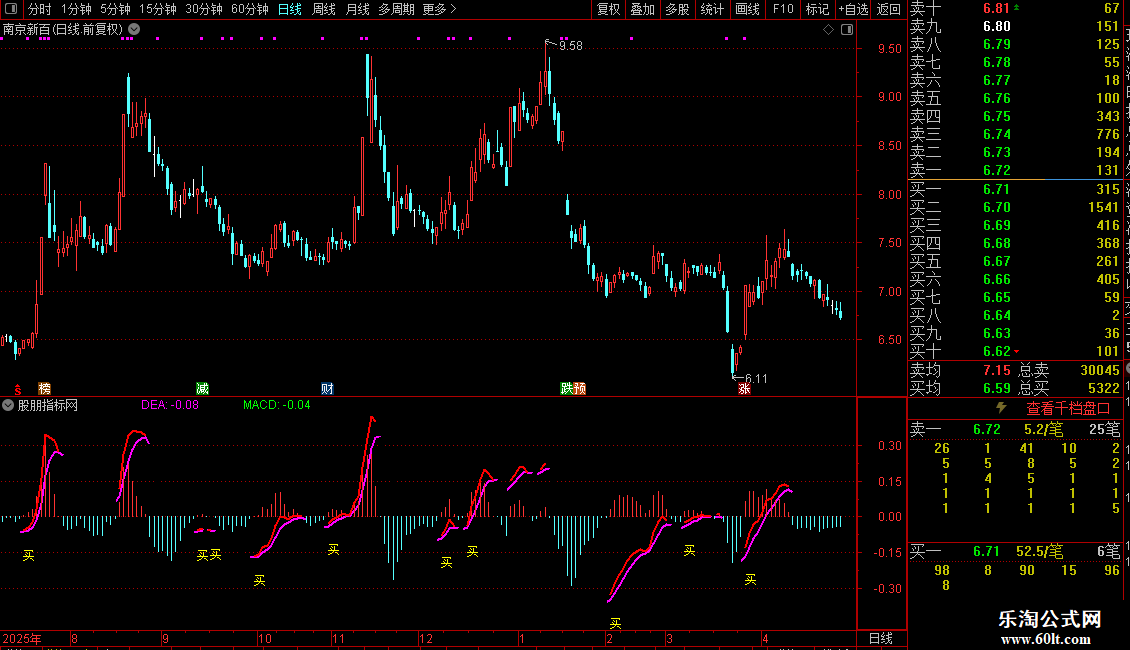This screenshot has width=1130, height=650.
Task: Switch to 30分钟 period
Action: 203,9
